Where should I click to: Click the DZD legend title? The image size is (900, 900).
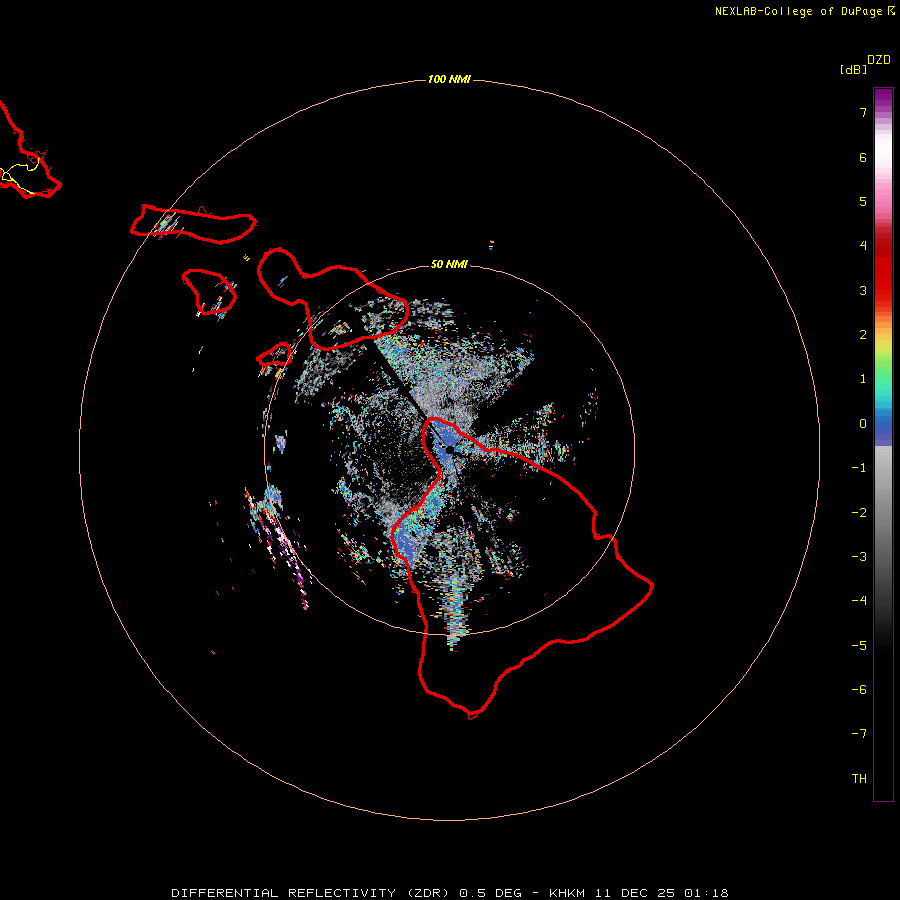tap(879, 60)
